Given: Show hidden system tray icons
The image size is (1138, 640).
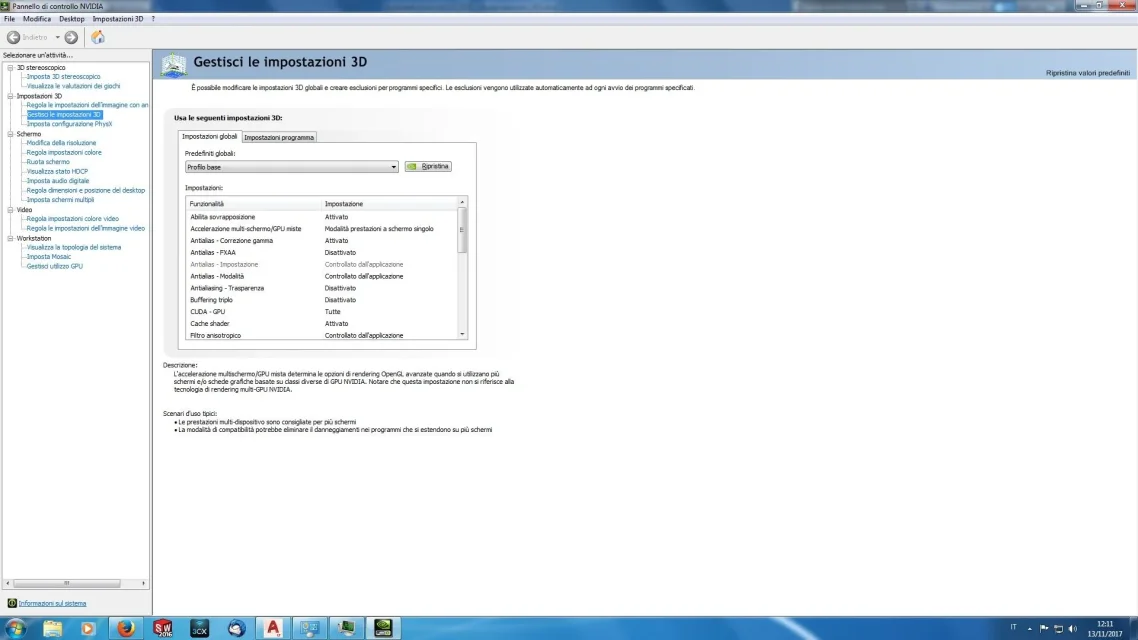Looking at the screenshot, I should [1029, 628].
